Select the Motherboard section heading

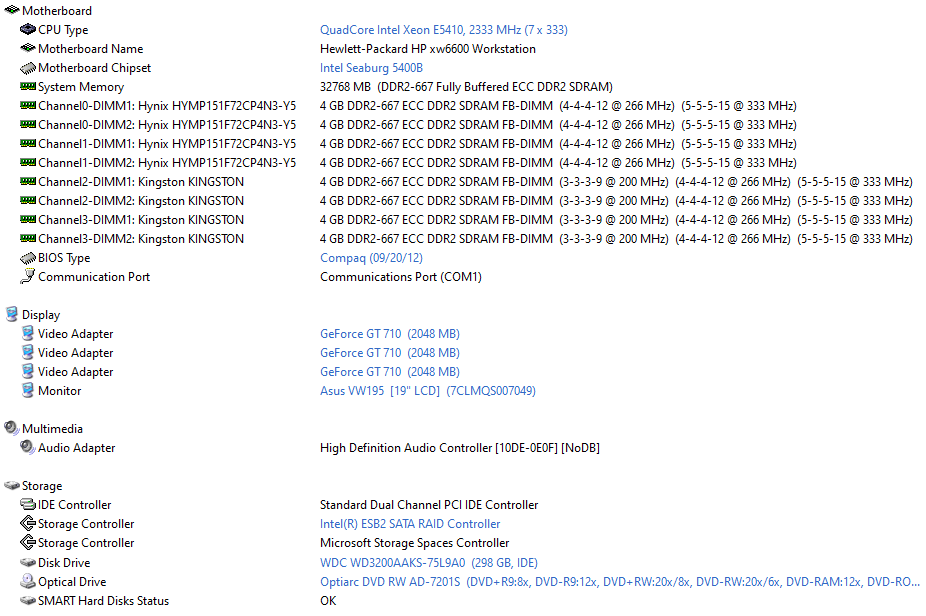pyautogui.click(x=57, y=11)
